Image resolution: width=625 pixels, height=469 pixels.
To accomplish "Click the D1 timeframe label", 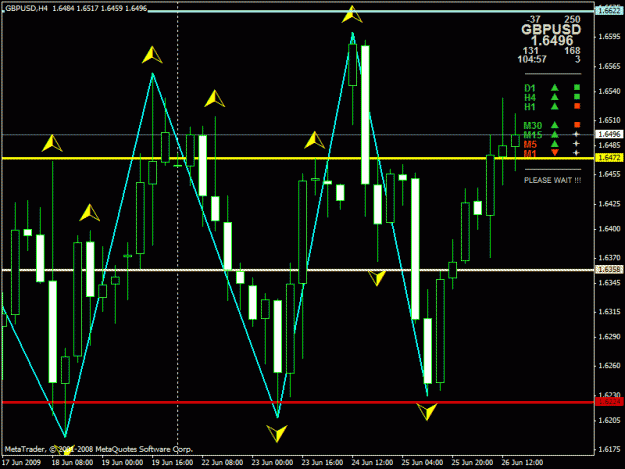I will 530,88.
